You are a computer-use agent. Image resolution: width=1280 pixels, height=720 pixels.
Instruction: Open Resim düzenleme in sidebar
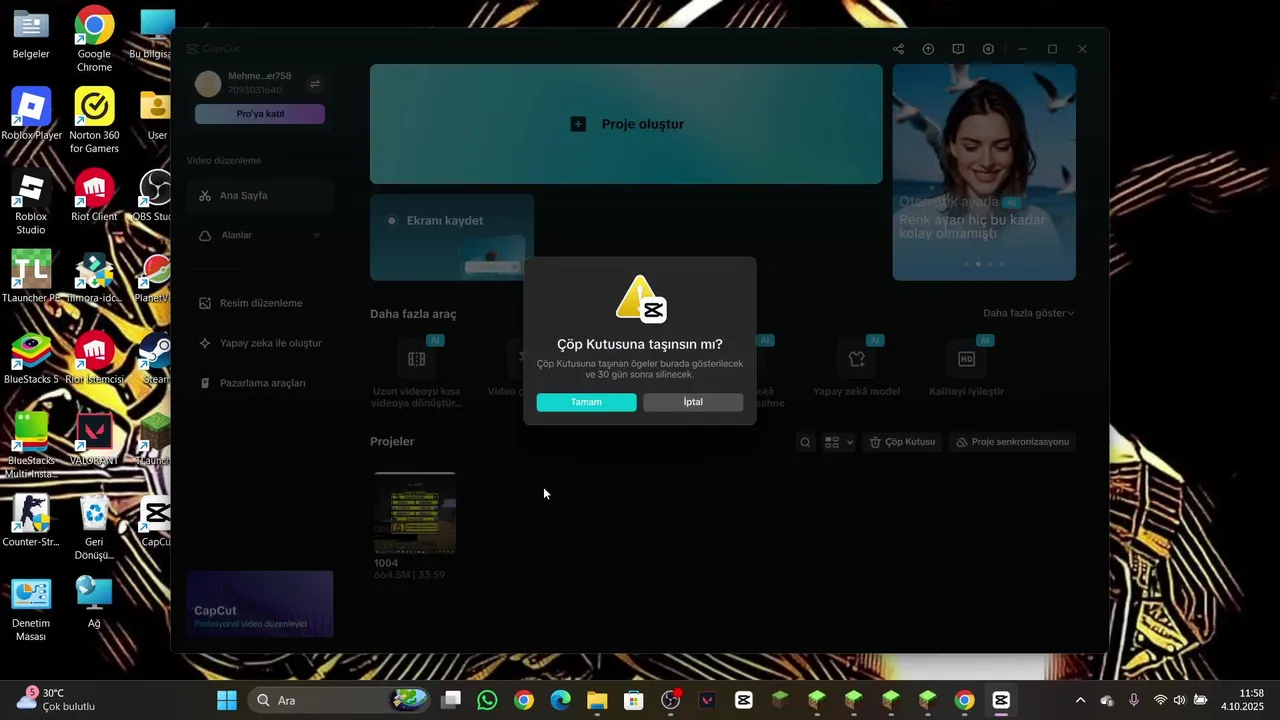[x=260, y=303]
